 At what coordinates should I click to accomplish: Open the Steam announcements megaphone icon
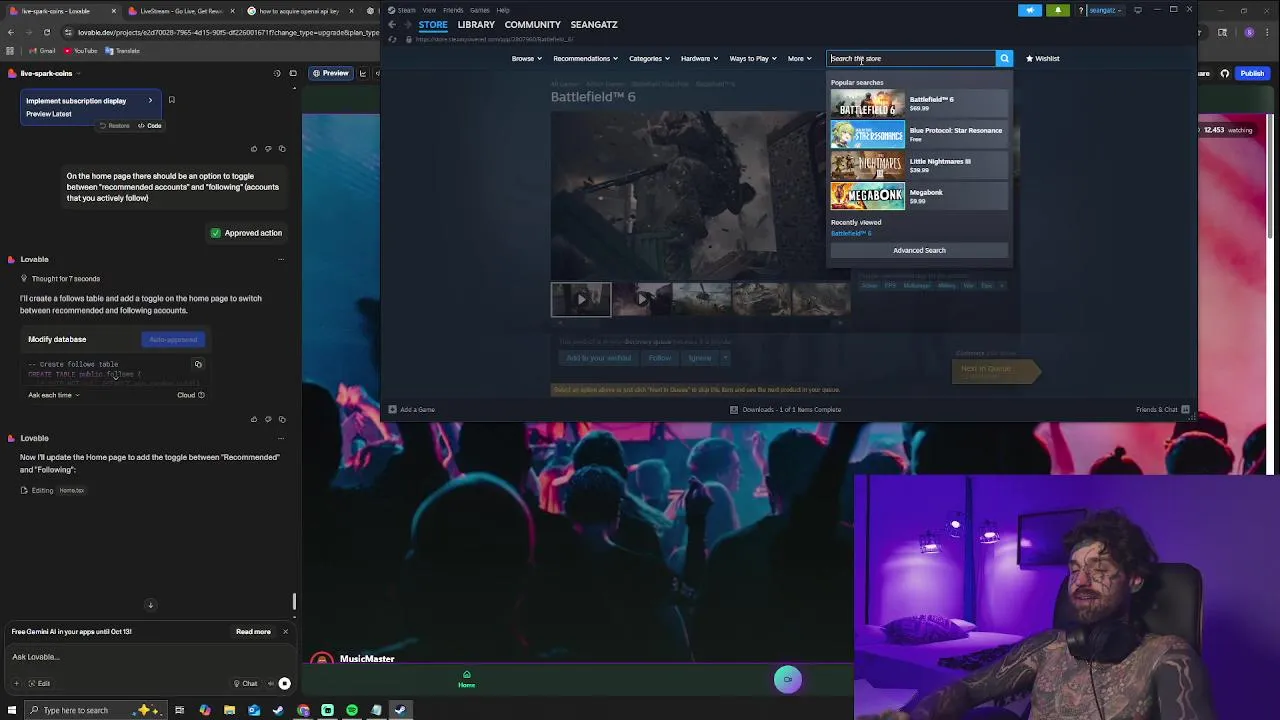1030,10
